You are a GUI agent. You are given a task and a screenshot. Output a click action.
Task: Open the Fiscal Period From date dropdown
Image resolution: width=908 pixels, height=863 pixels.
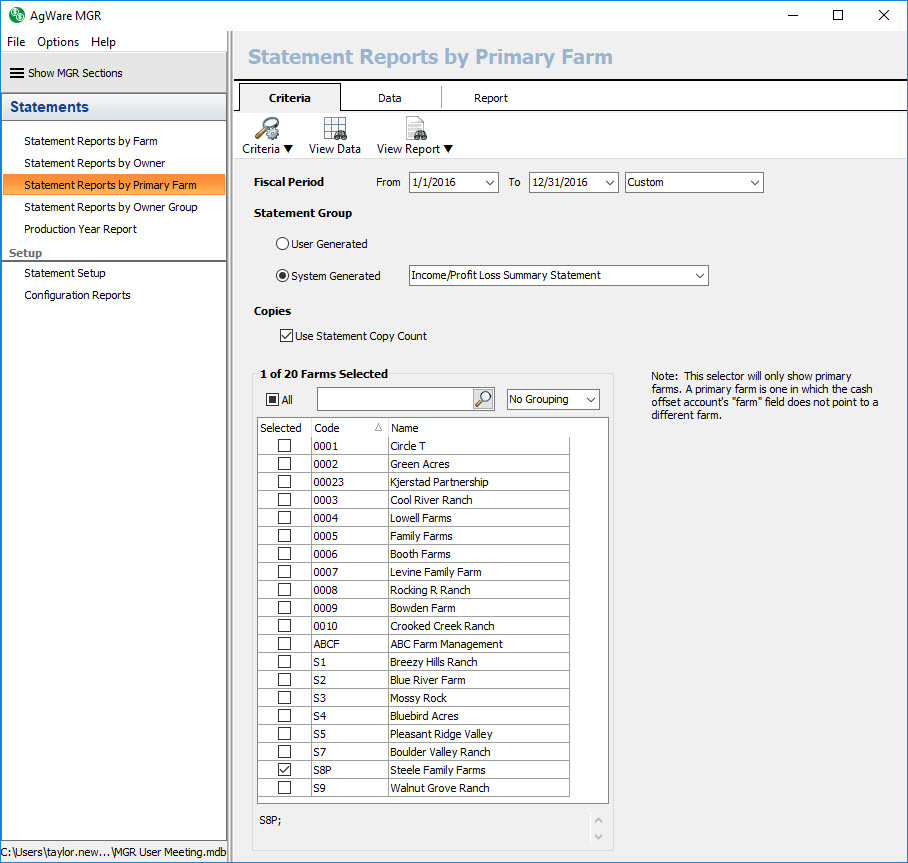489,182
